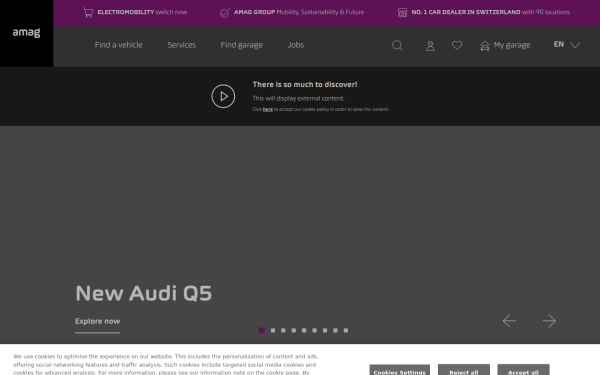
Task: Open the favorites heart icon
Action: click(457, 45)
